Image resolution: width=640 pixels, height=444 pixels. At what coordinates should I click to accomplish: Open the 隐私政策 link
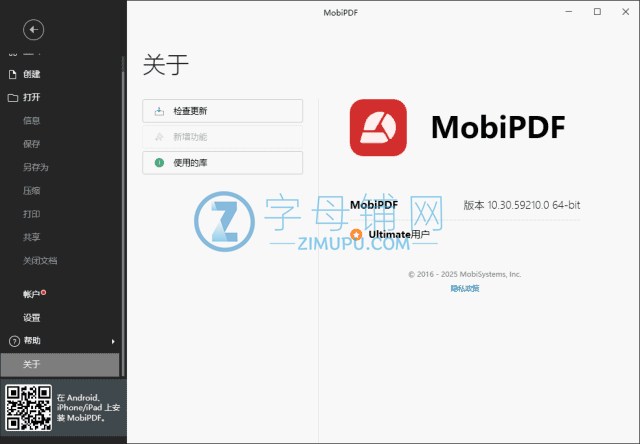pos(464,289)
